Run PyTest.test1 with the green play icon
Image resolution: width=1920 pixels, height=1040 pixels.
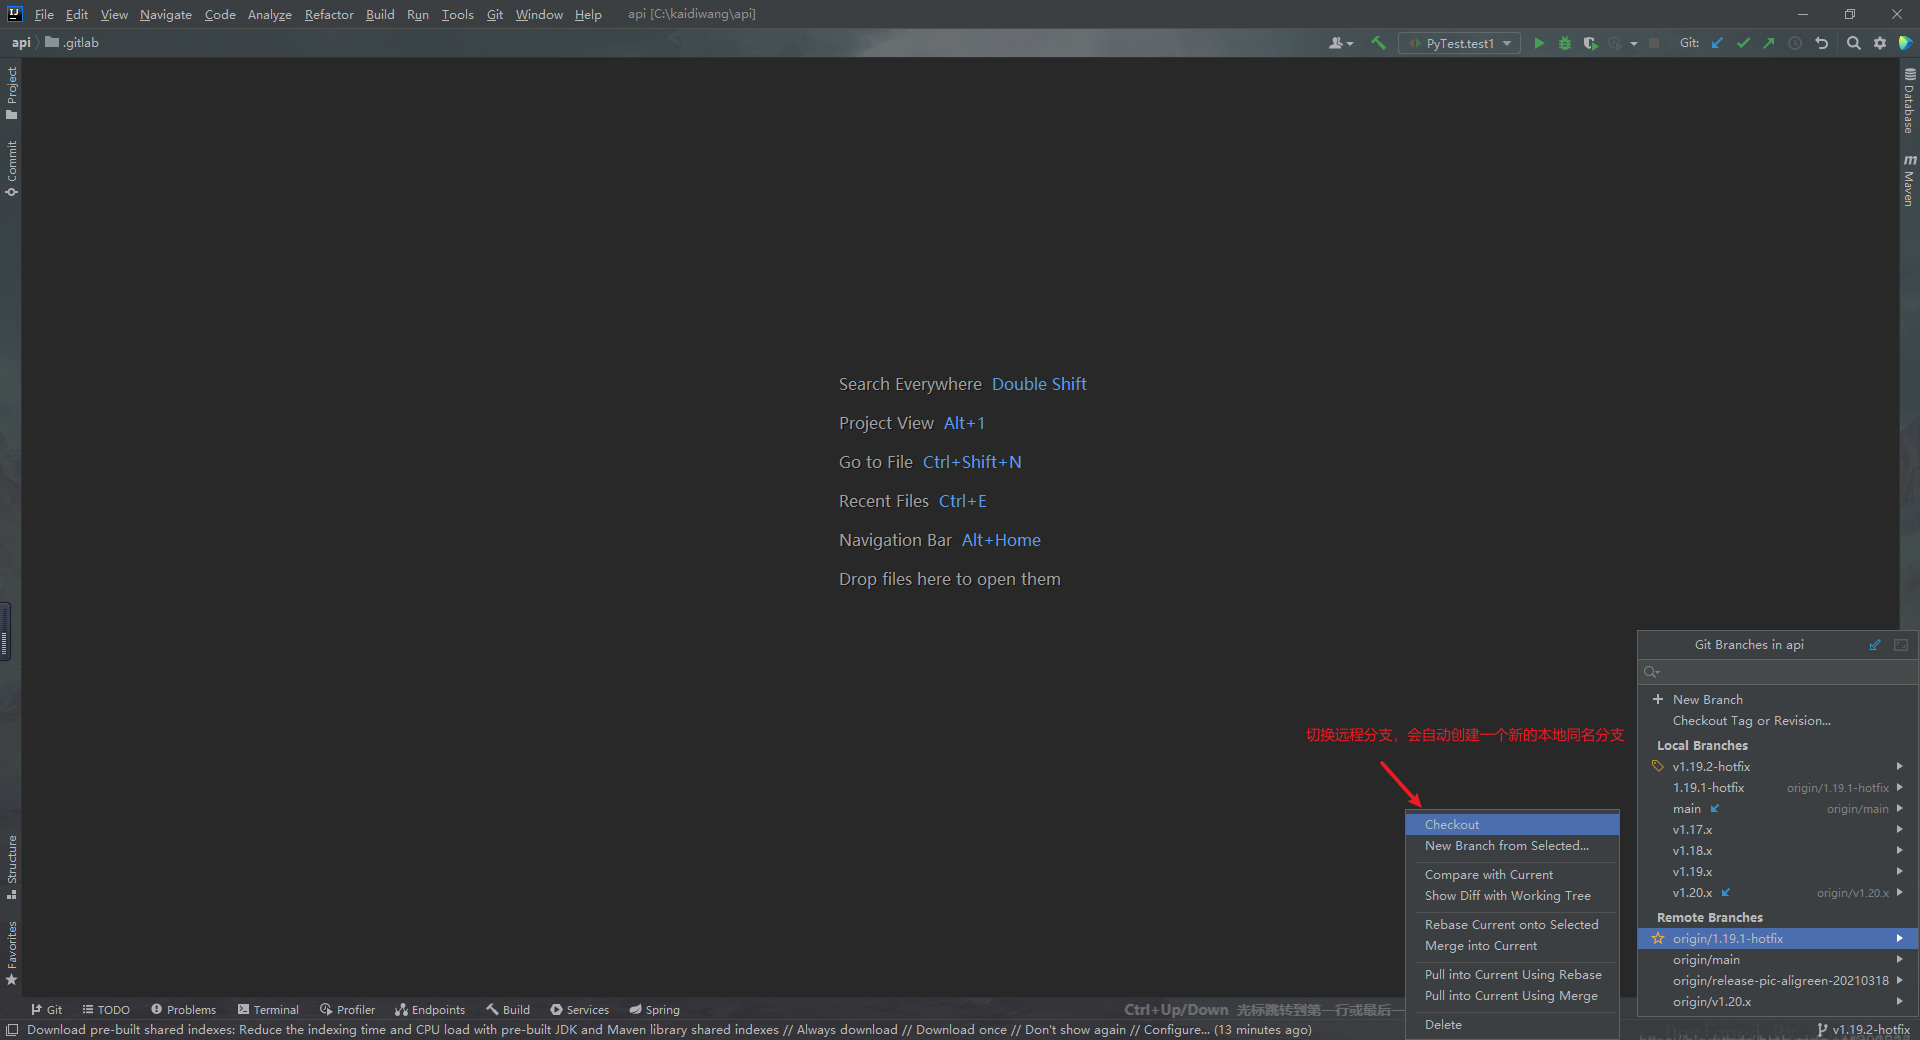[1539, 43]
